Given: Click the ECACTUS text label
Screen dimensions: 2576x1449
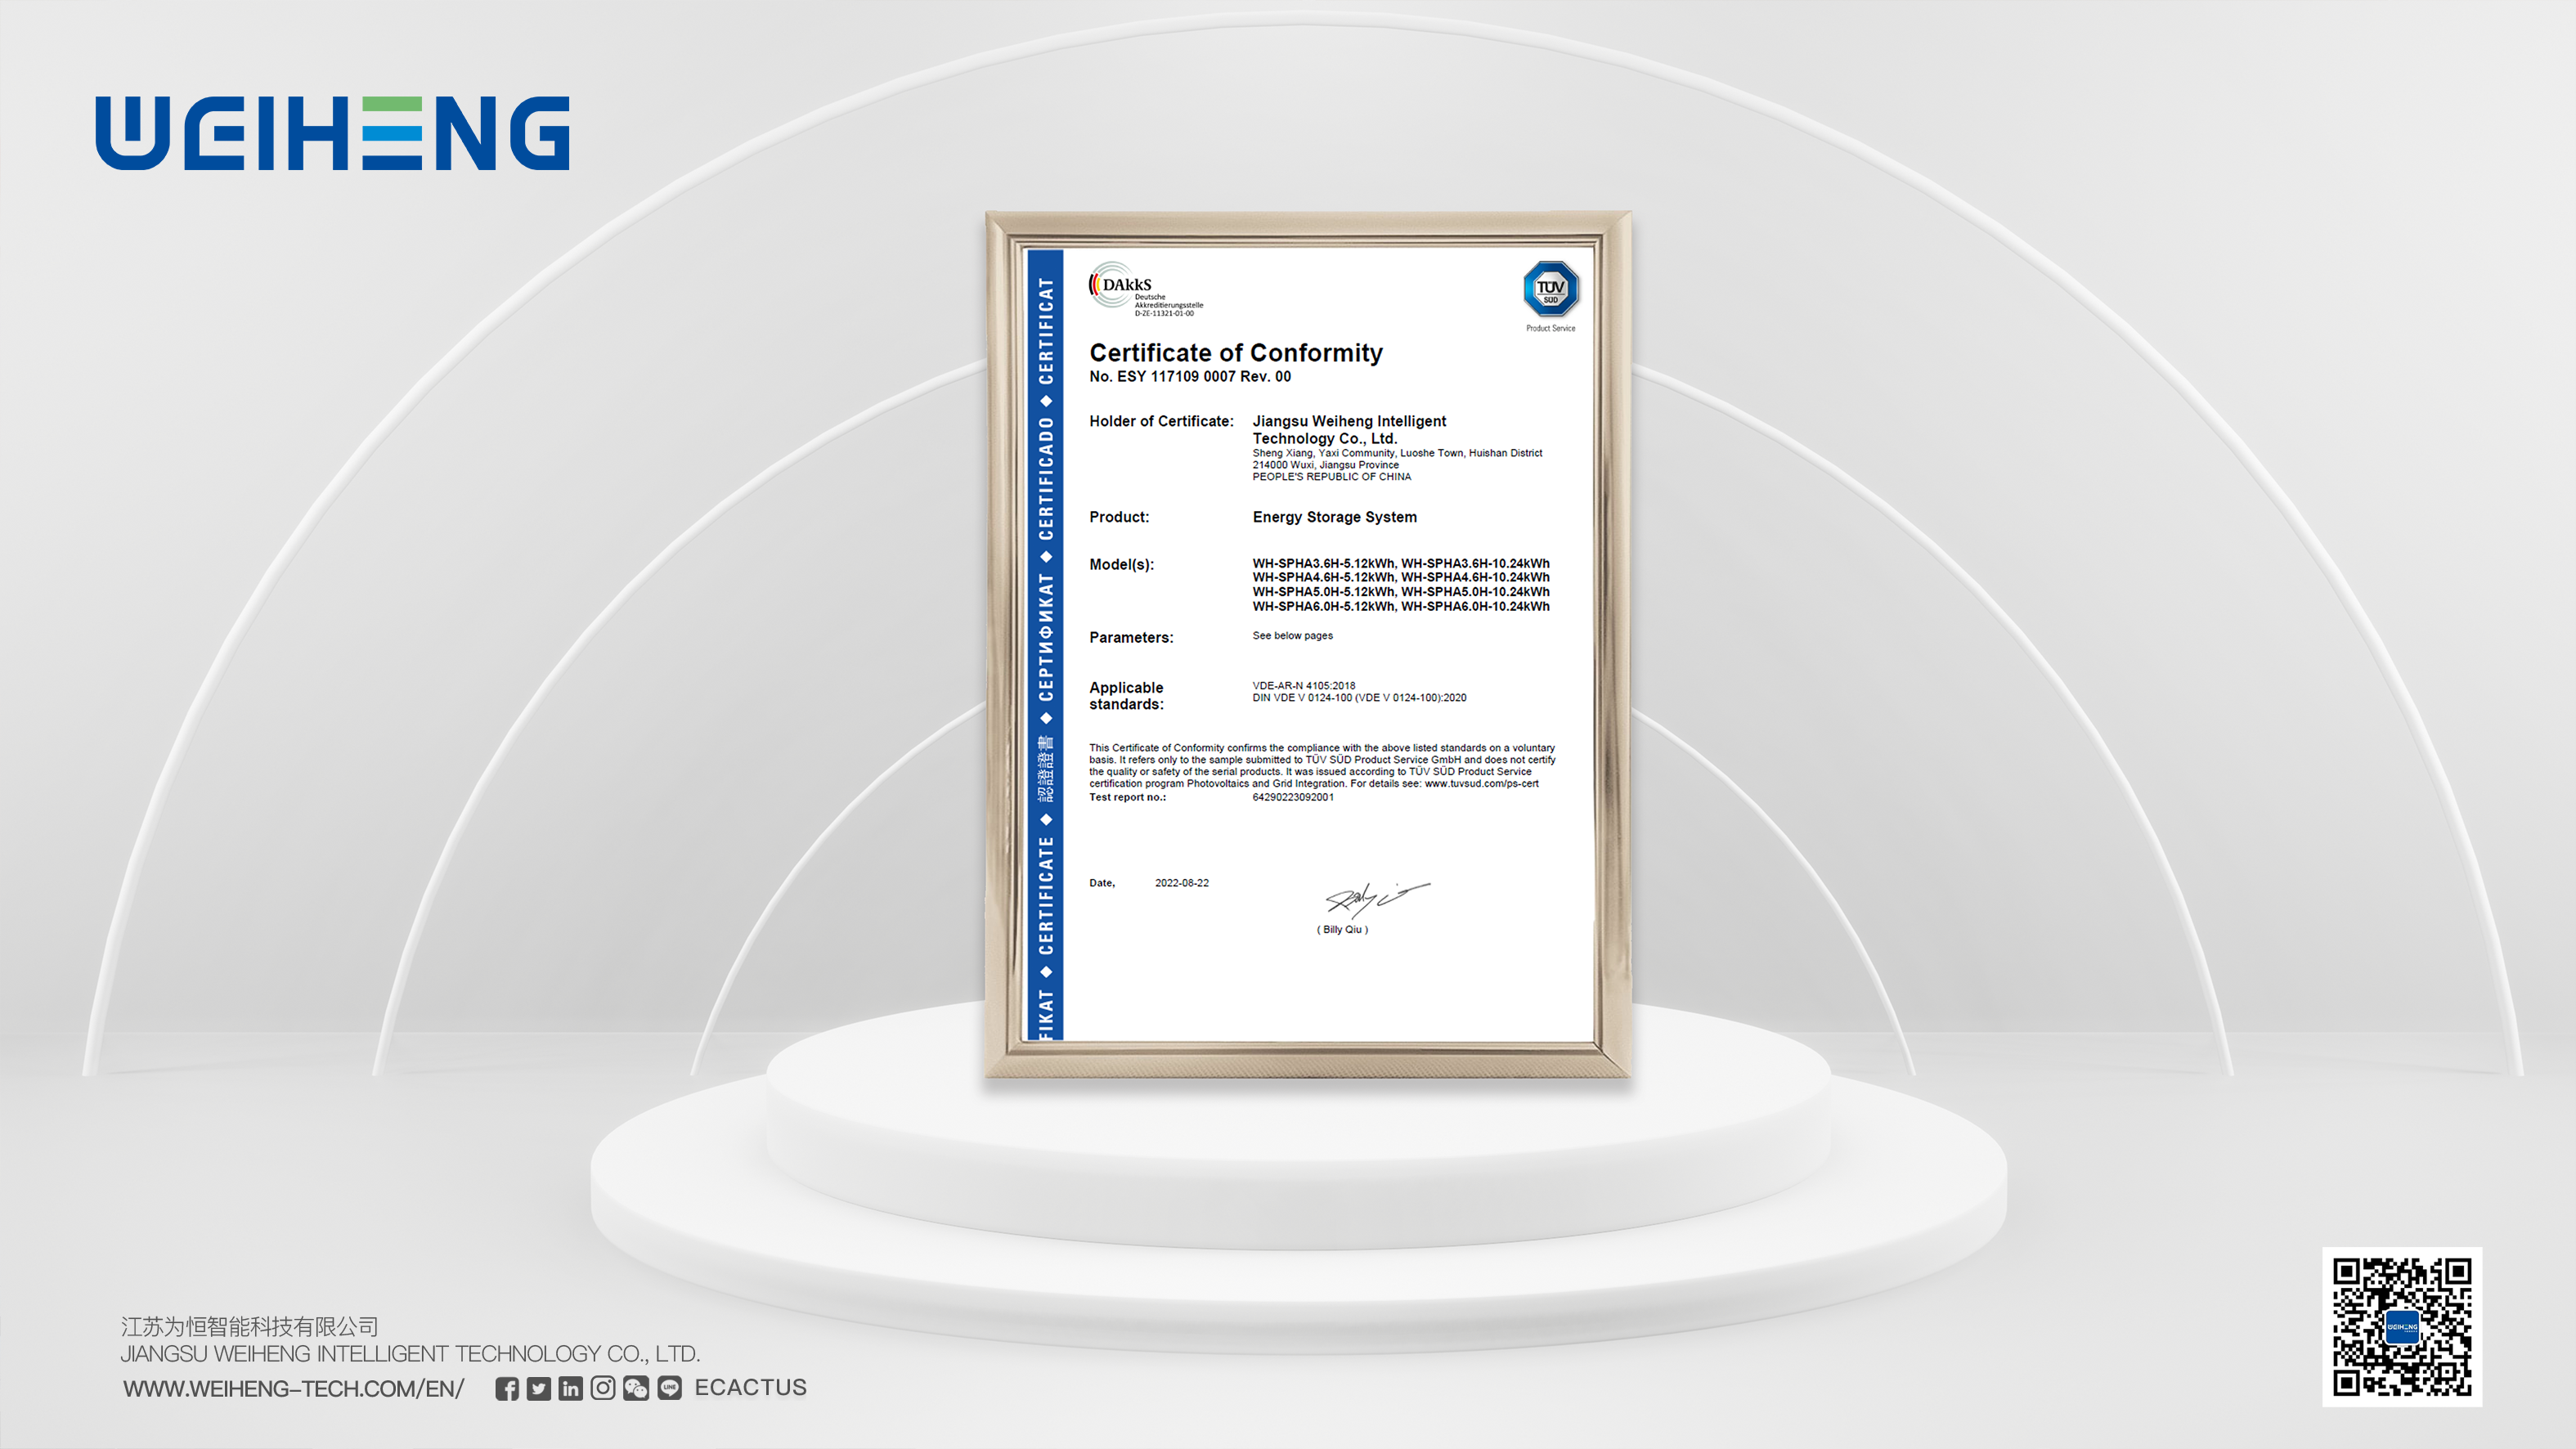Looking at the screenshot, I should [x=750, y=1388].
